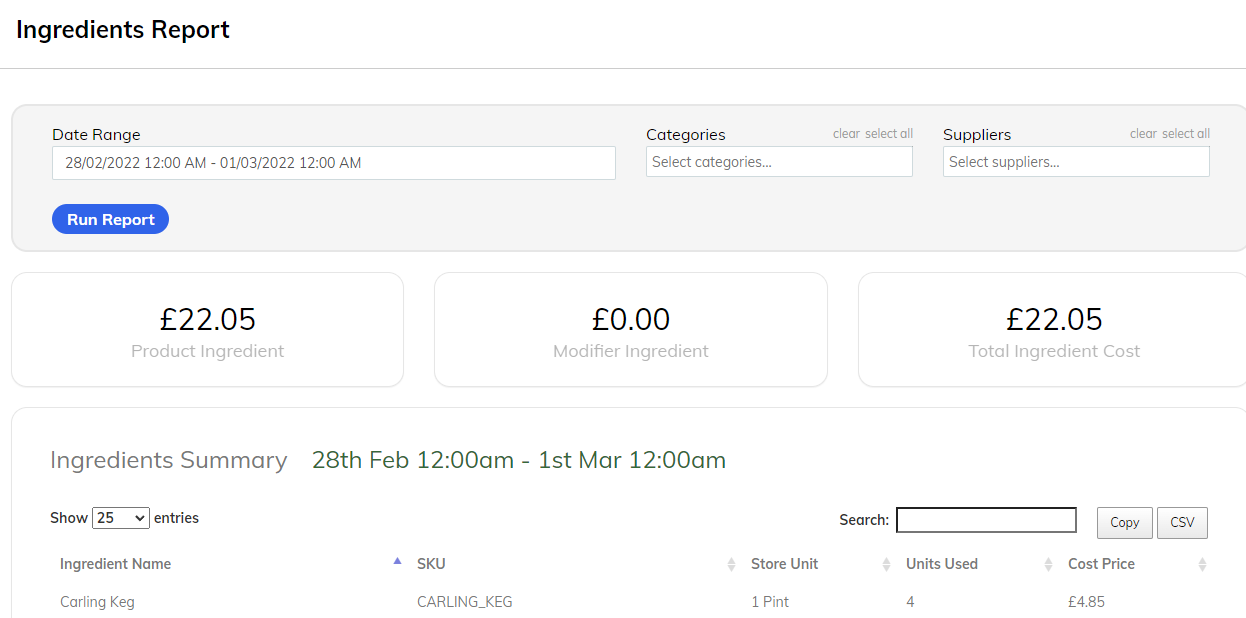Click the Cost Price column sort arrows
This screenshot has height=618, width=1246.
[1202, 565]
